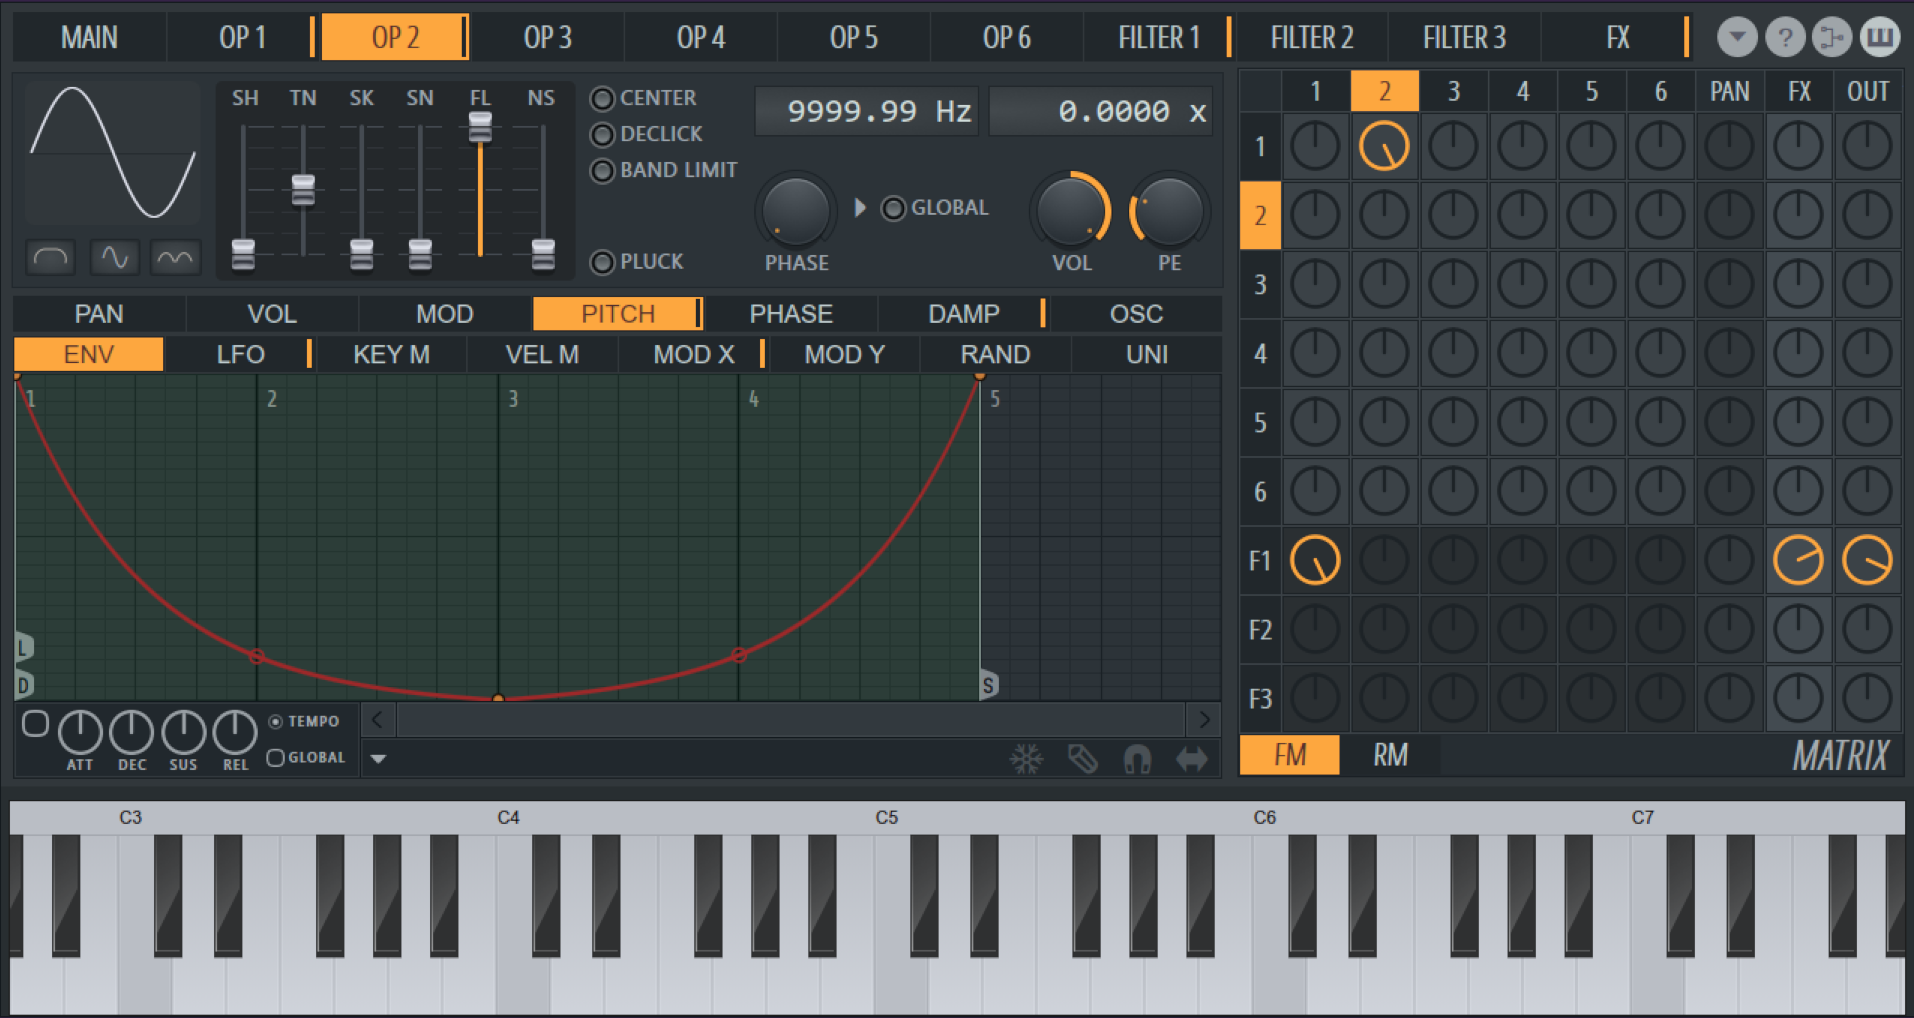Click the FL shape slider handle
Image resolution: width=1914 pixels, height=1018 pixels.
(x=480, y=126)
